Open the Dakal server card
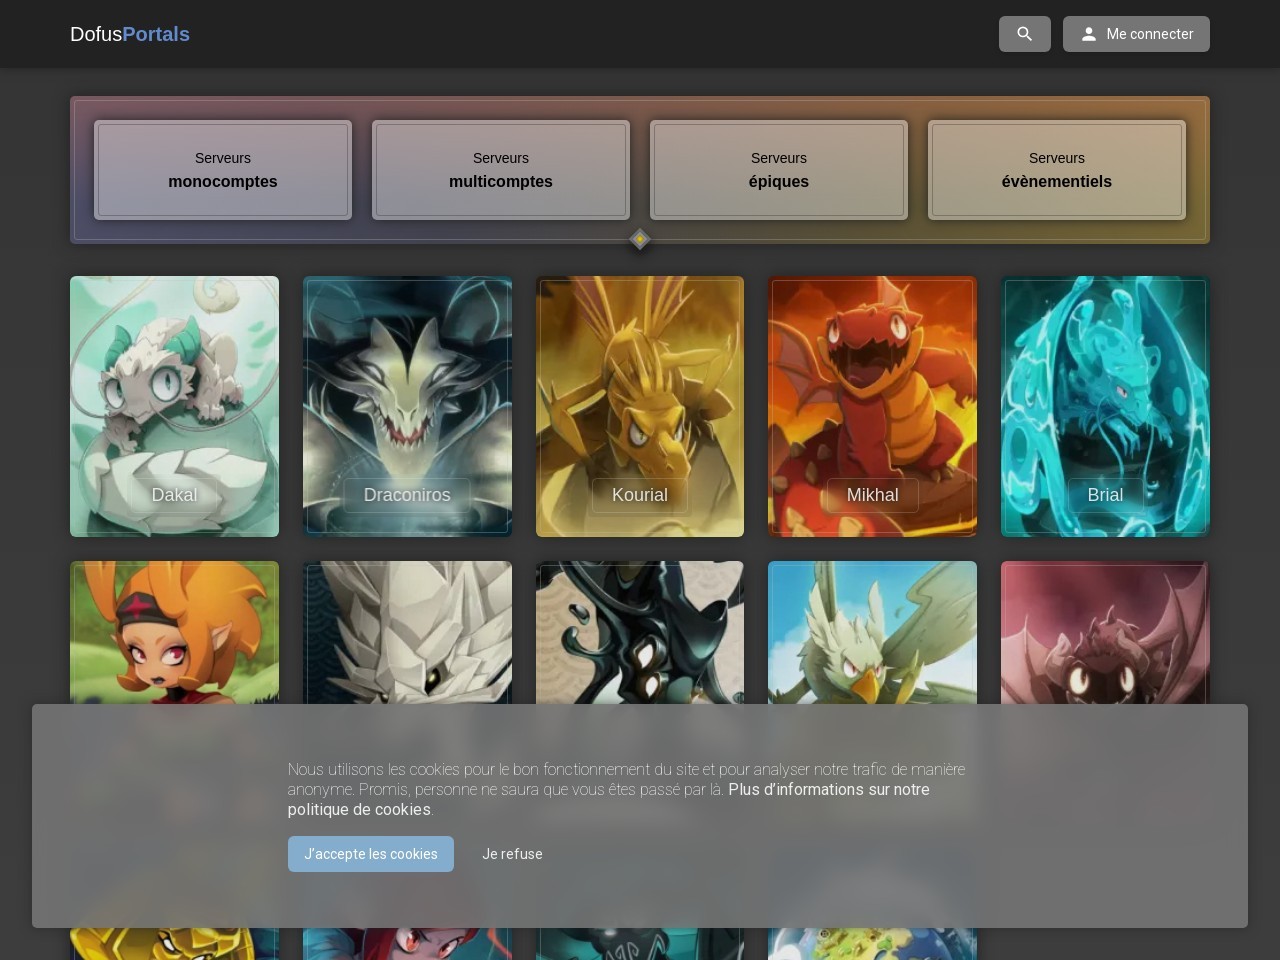 [174, 406]
